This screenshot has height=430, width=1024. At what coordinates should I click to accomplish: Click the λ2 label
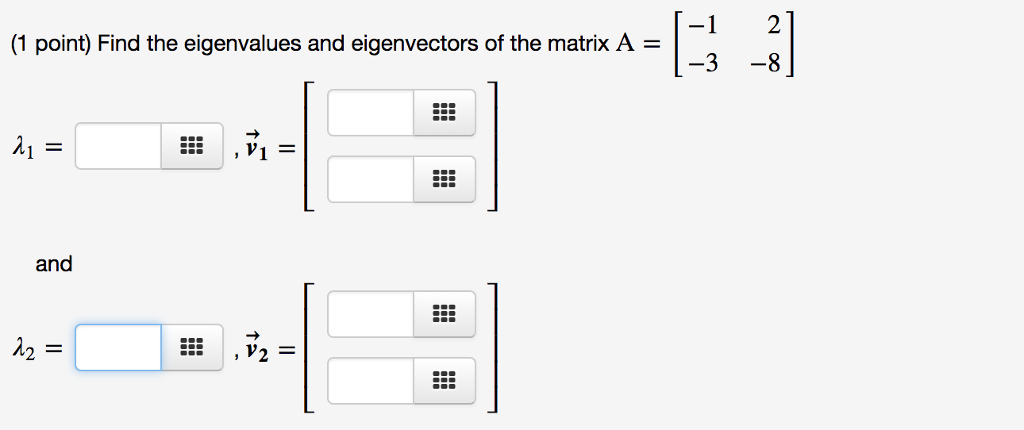22,350
